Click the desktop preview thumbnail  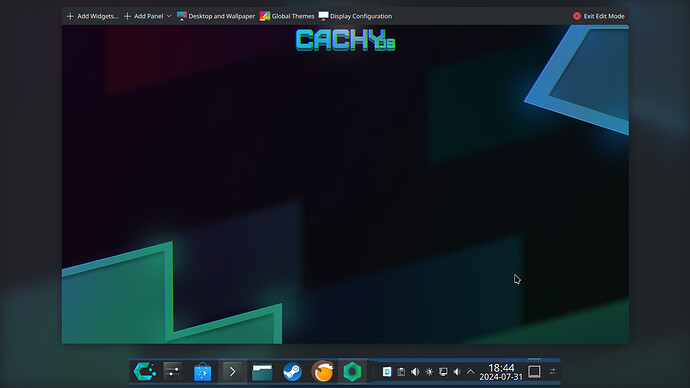pyautogui.click(x=345, y=184)
